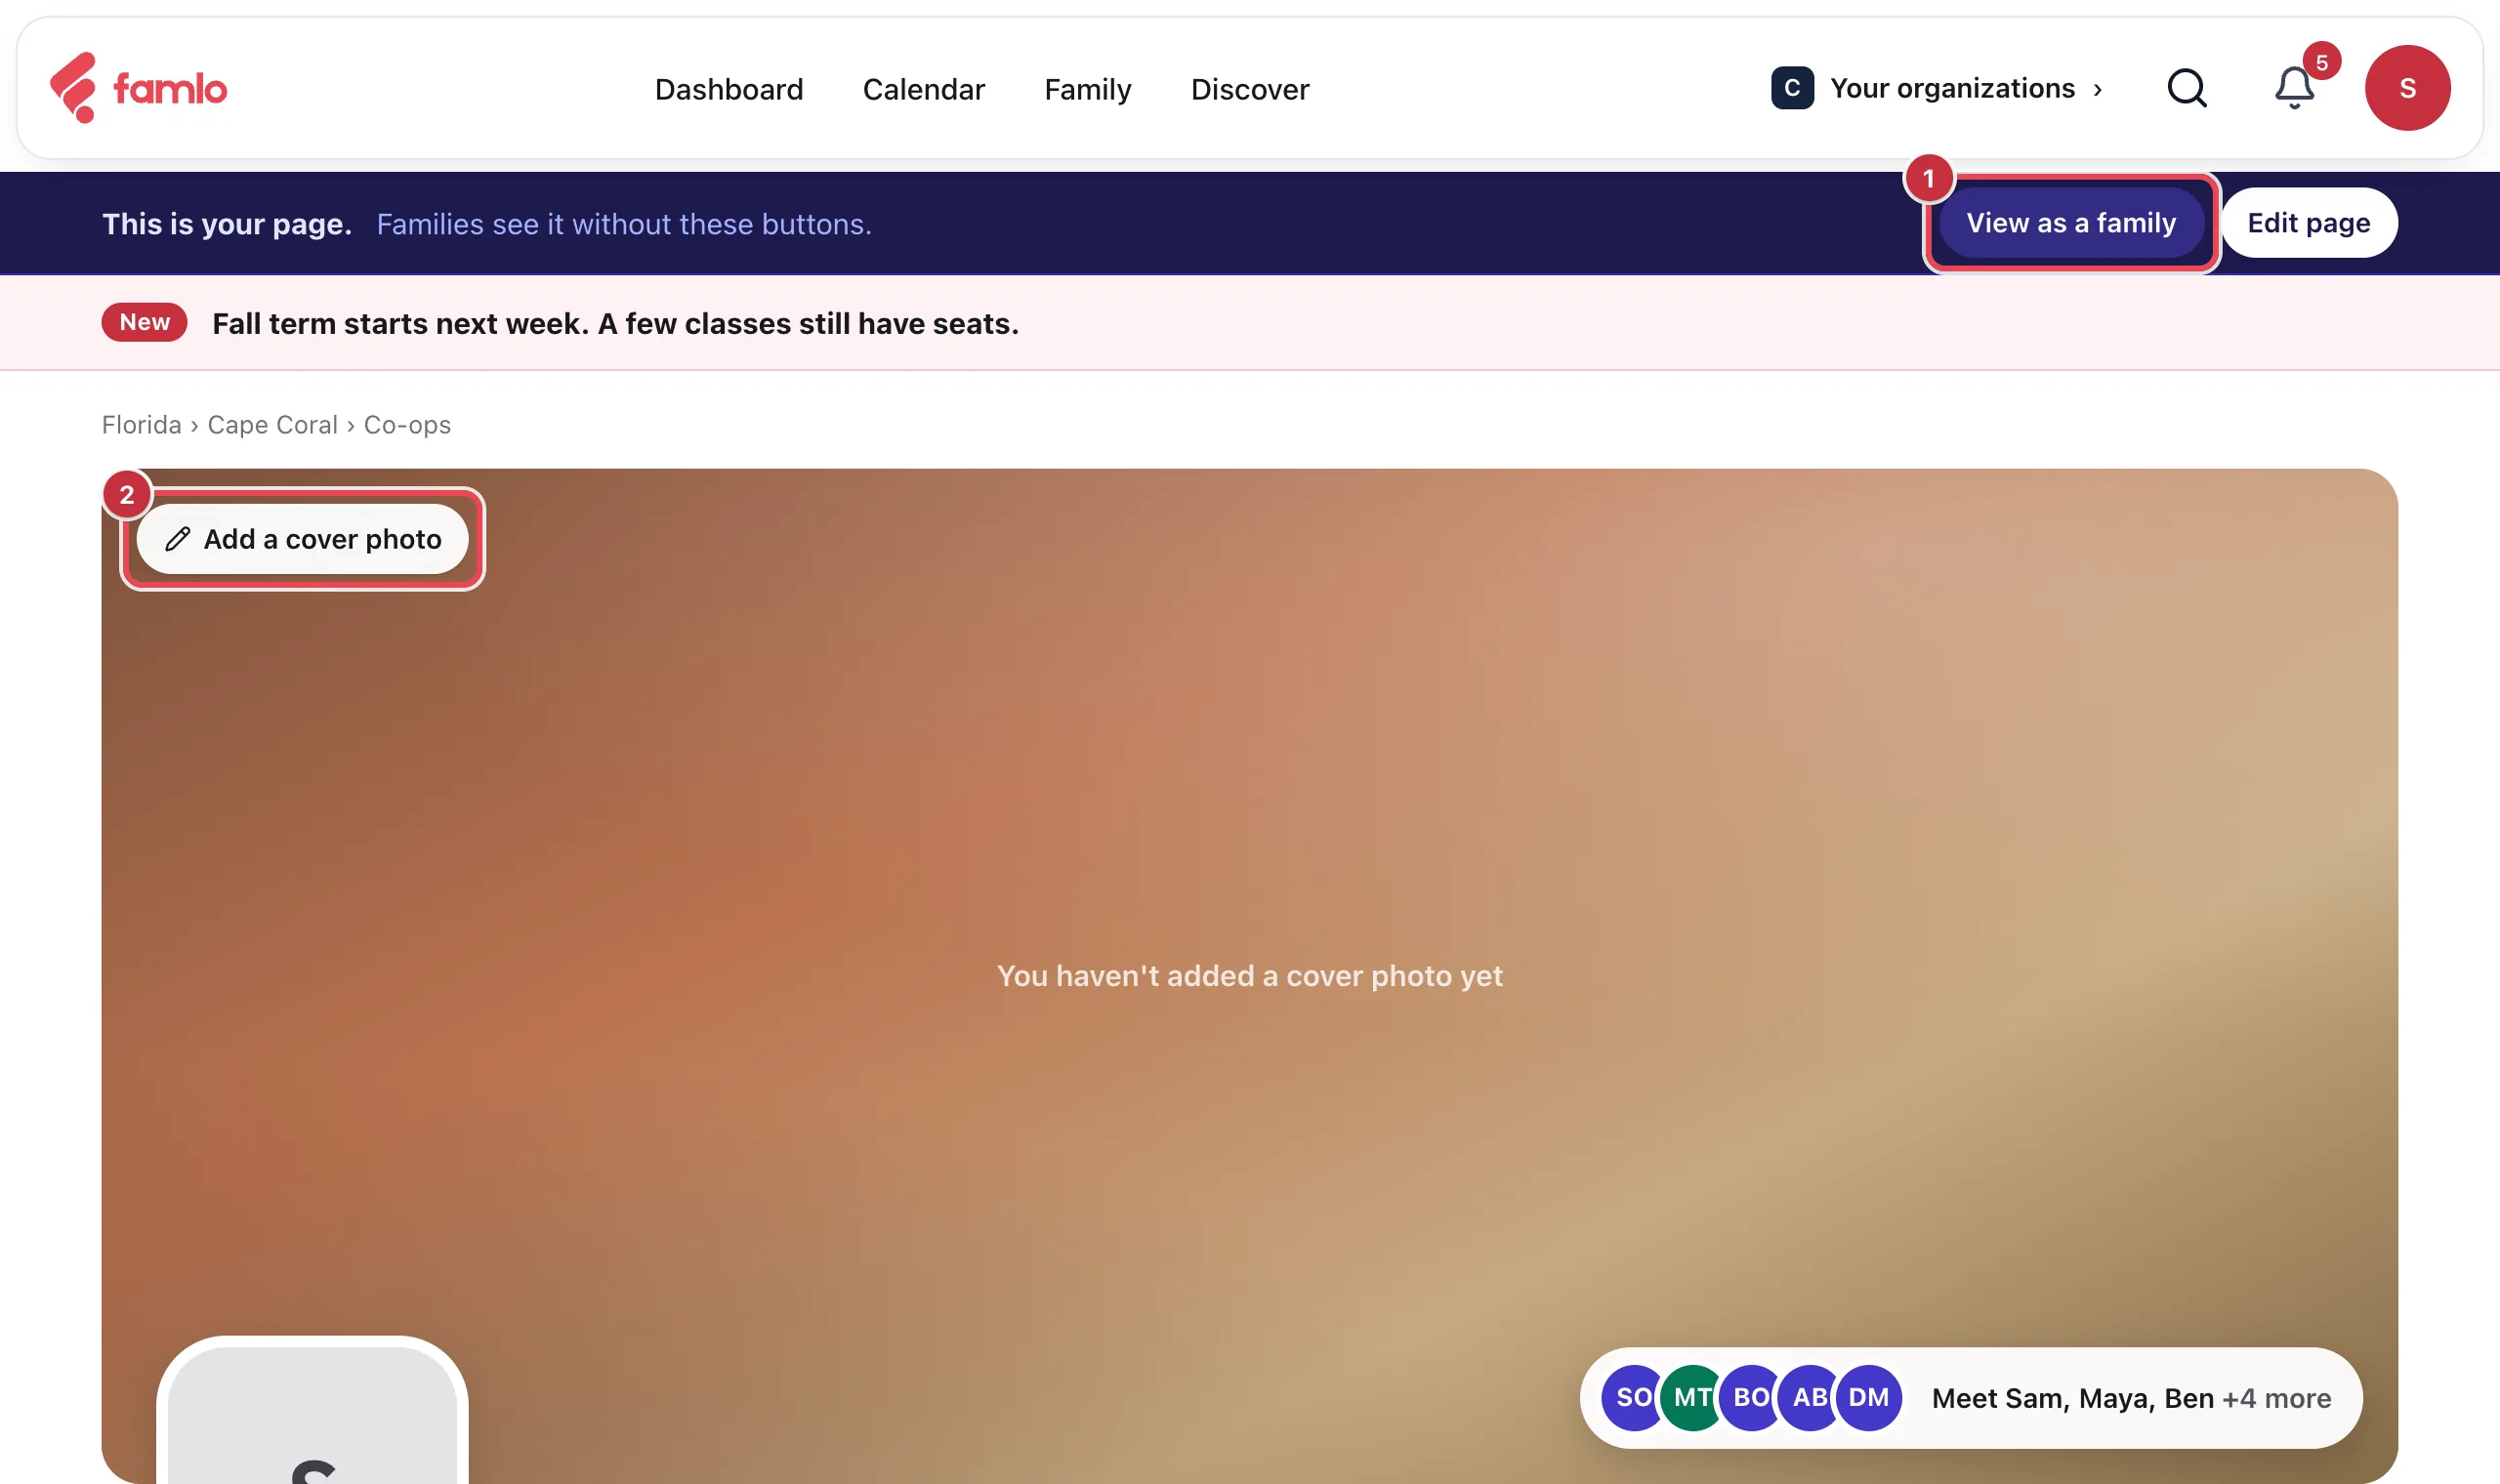The height and width of the screenshot is (1484, 2500).
Task: Click the Fall term announcement text
Action: pyautogui.click(x=615, y=323)
